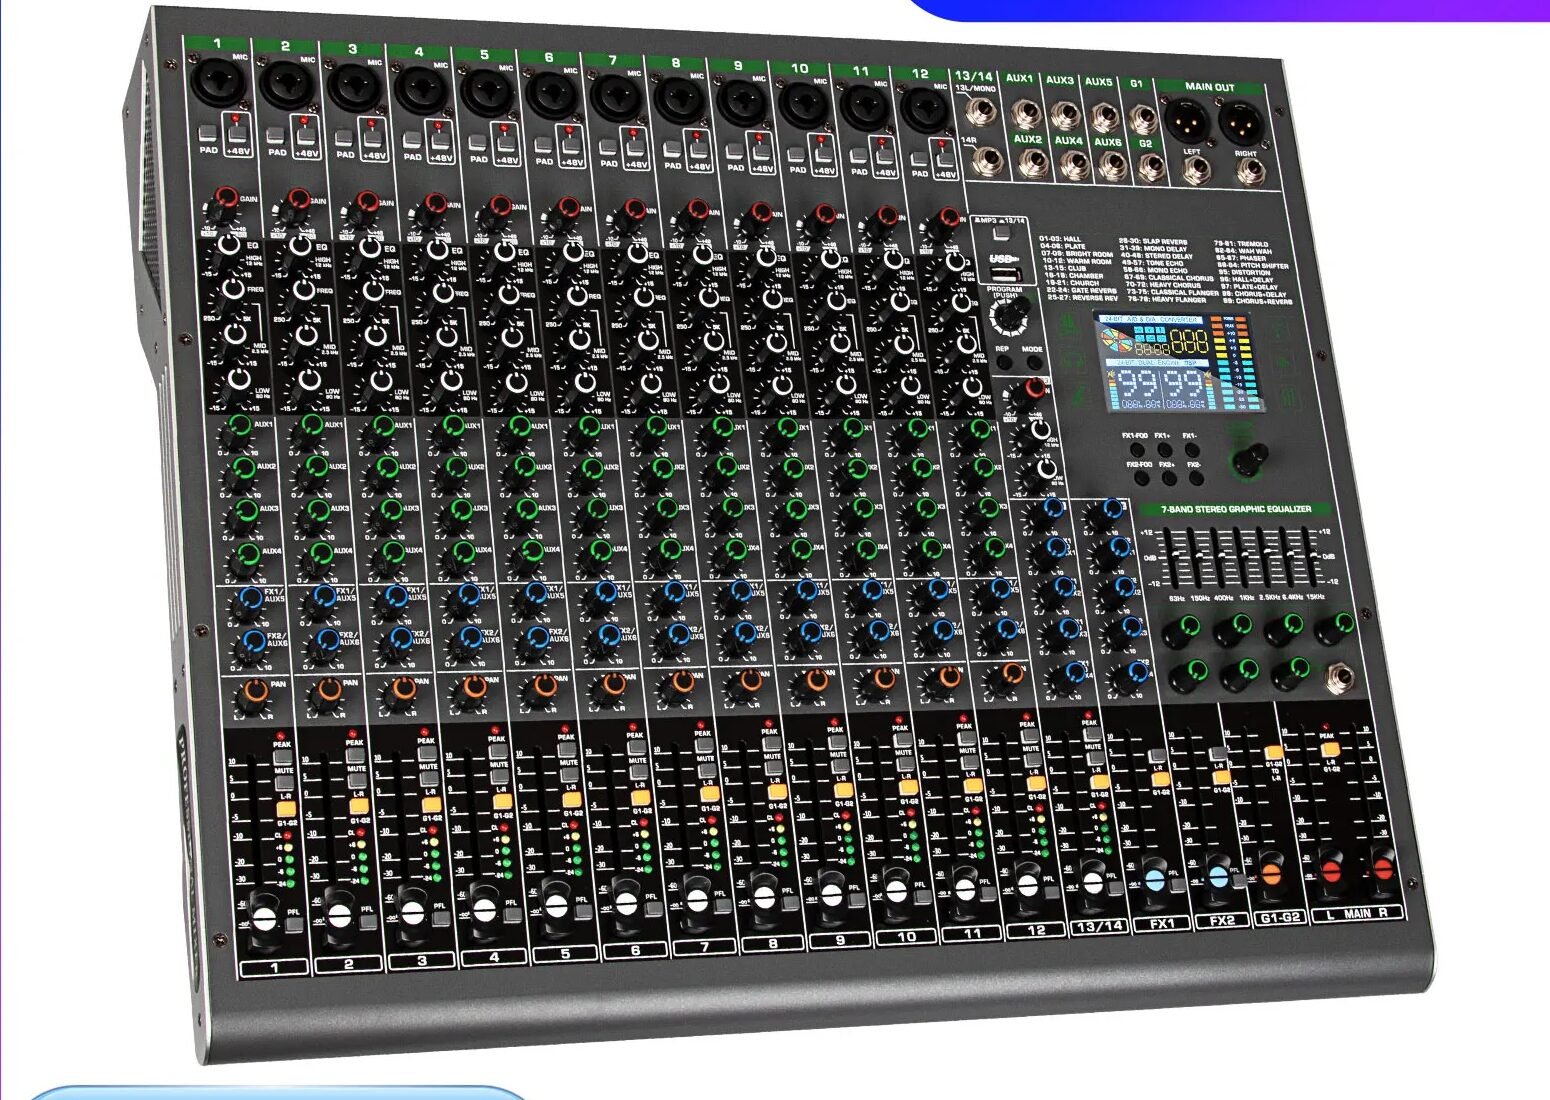This screenshot has width=1550, height=1100.
Task: Click the REP button below PROGRAM
Action: pos(1004,362)
